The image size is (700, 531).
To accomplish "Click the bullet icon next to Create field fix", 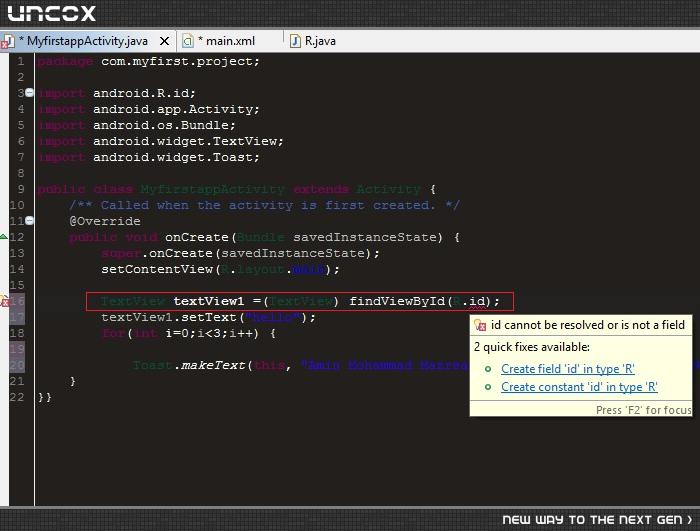I will pos(488,369).
